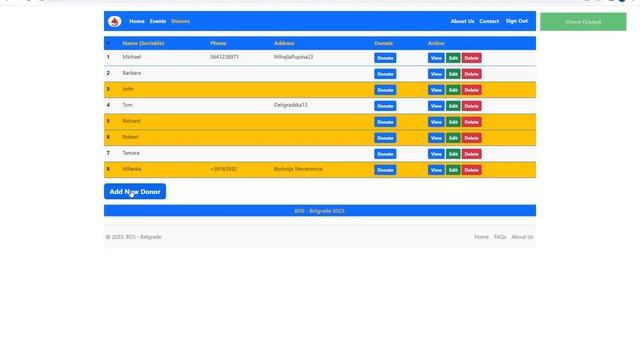Open the footer About Us link
This screenshot has height=360, width=640.
pos(522,237)
